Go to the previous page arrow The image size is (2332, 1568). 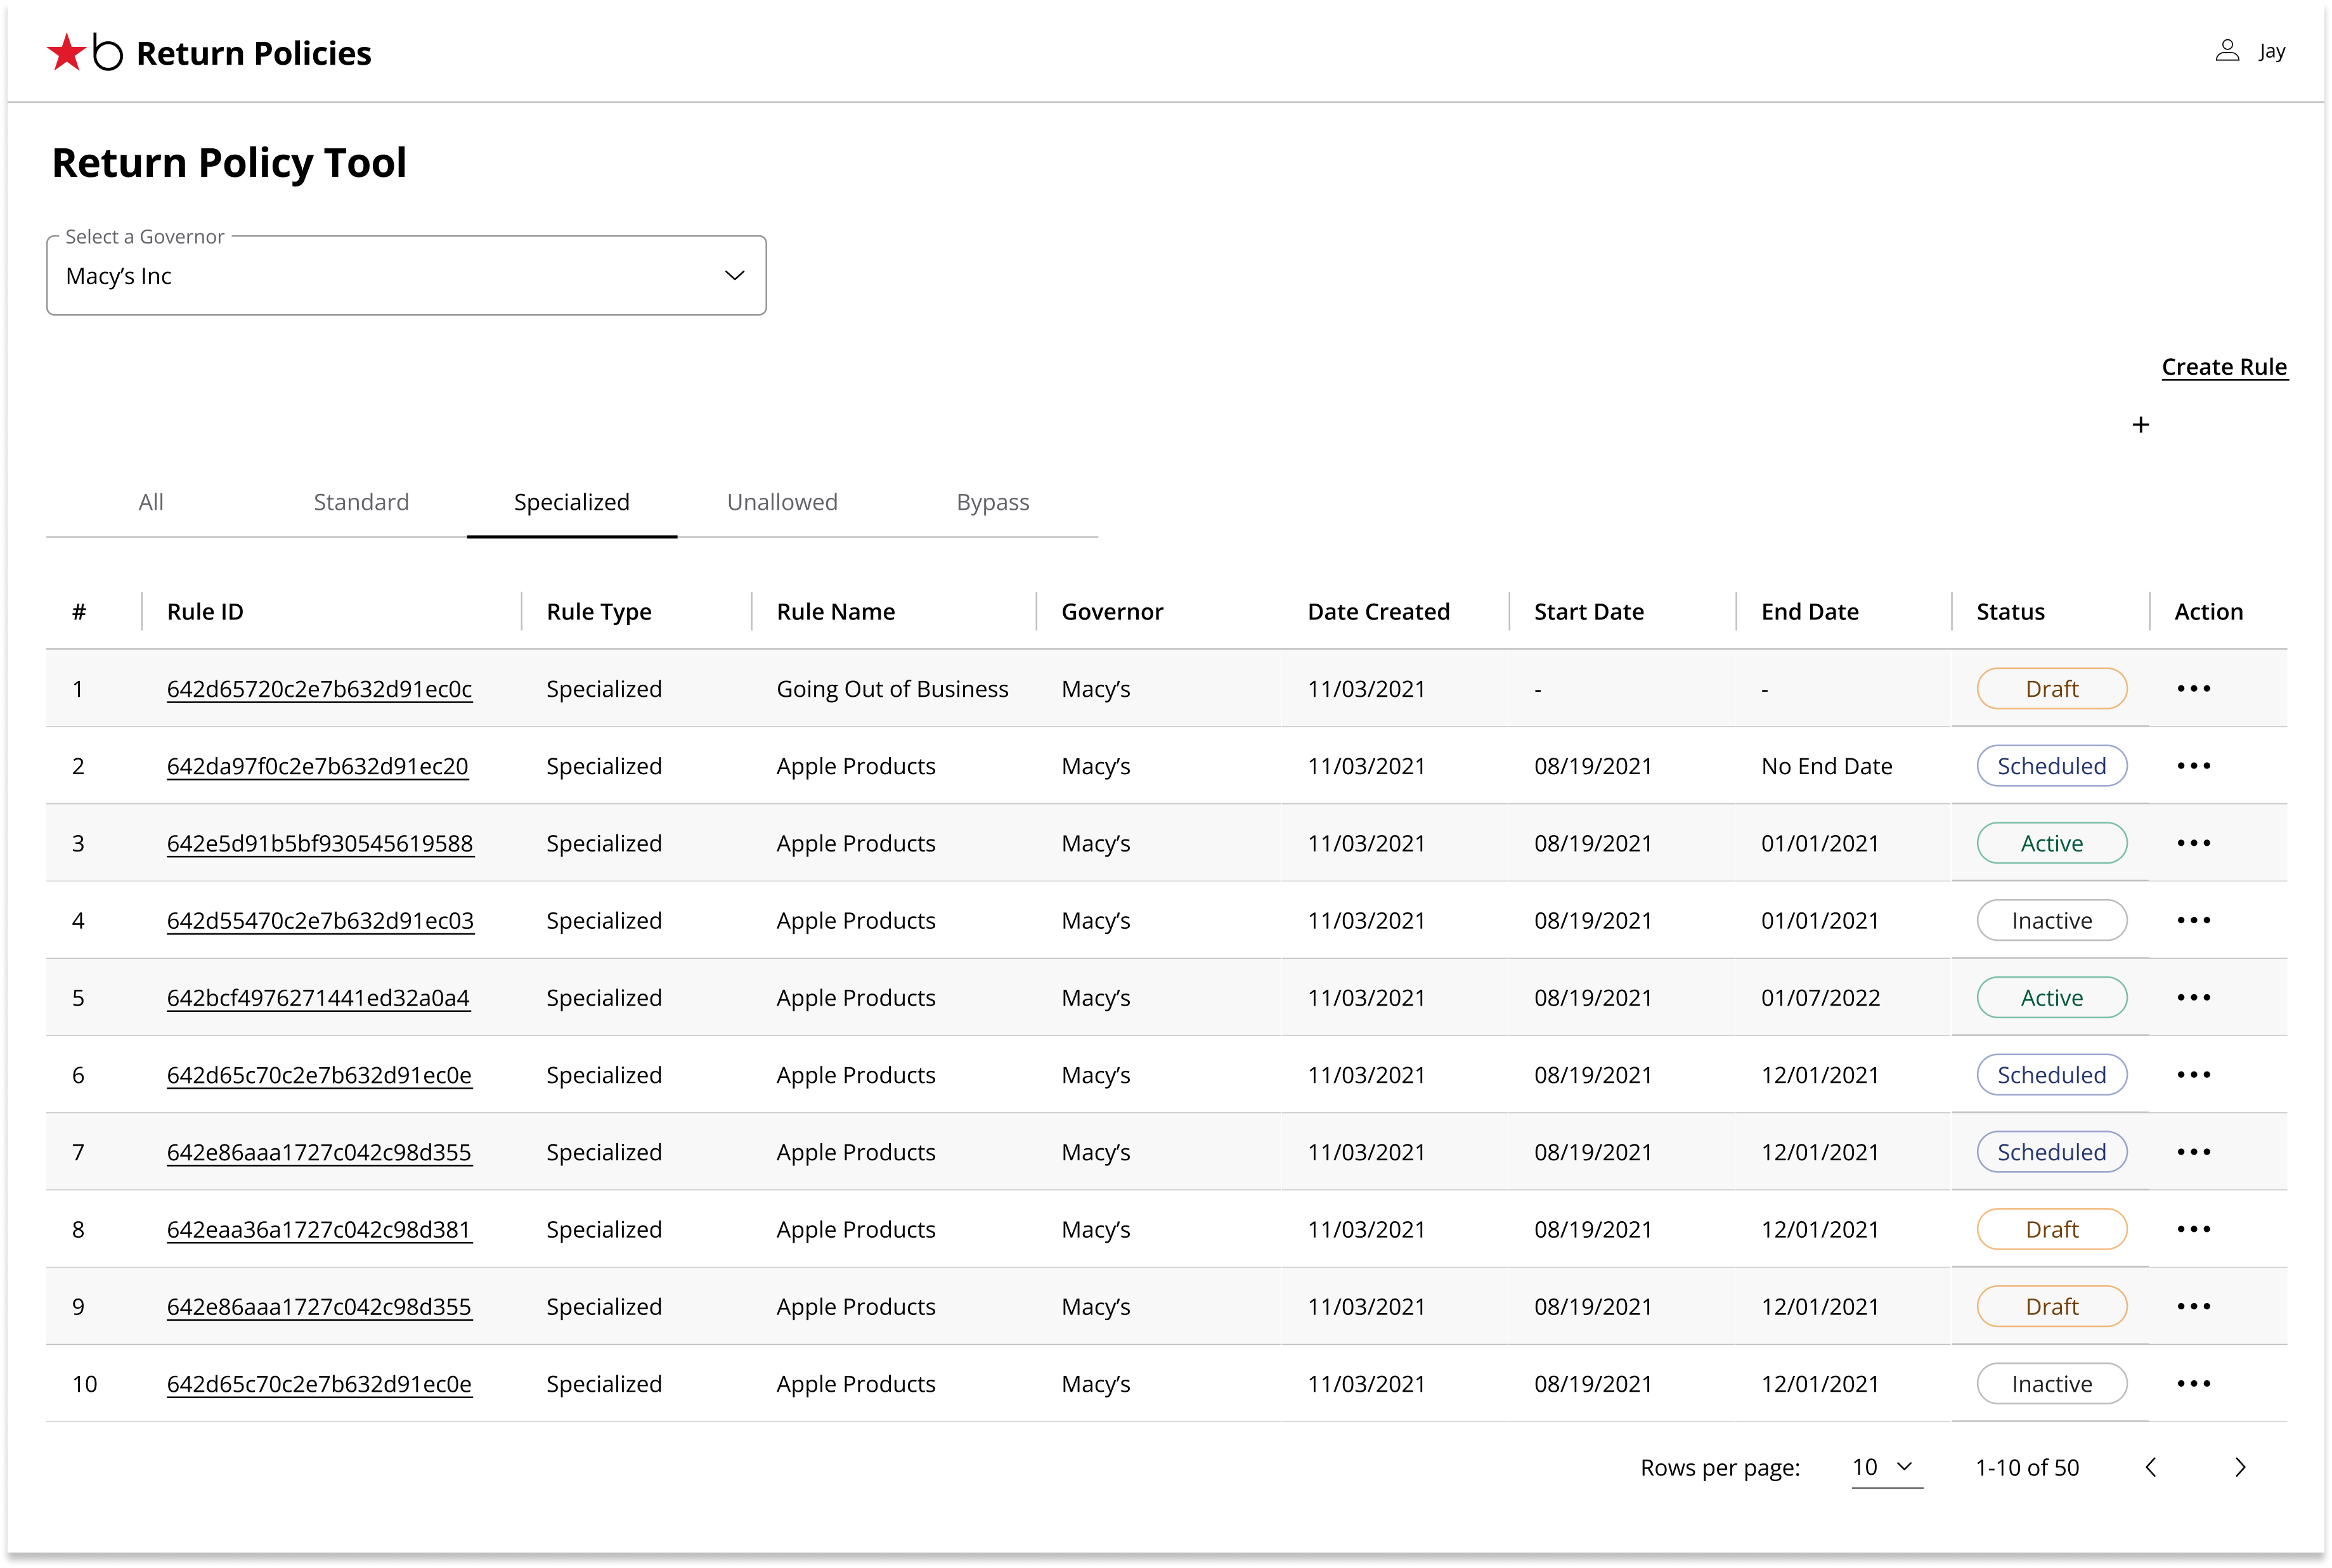(x=2151, y=1467)
